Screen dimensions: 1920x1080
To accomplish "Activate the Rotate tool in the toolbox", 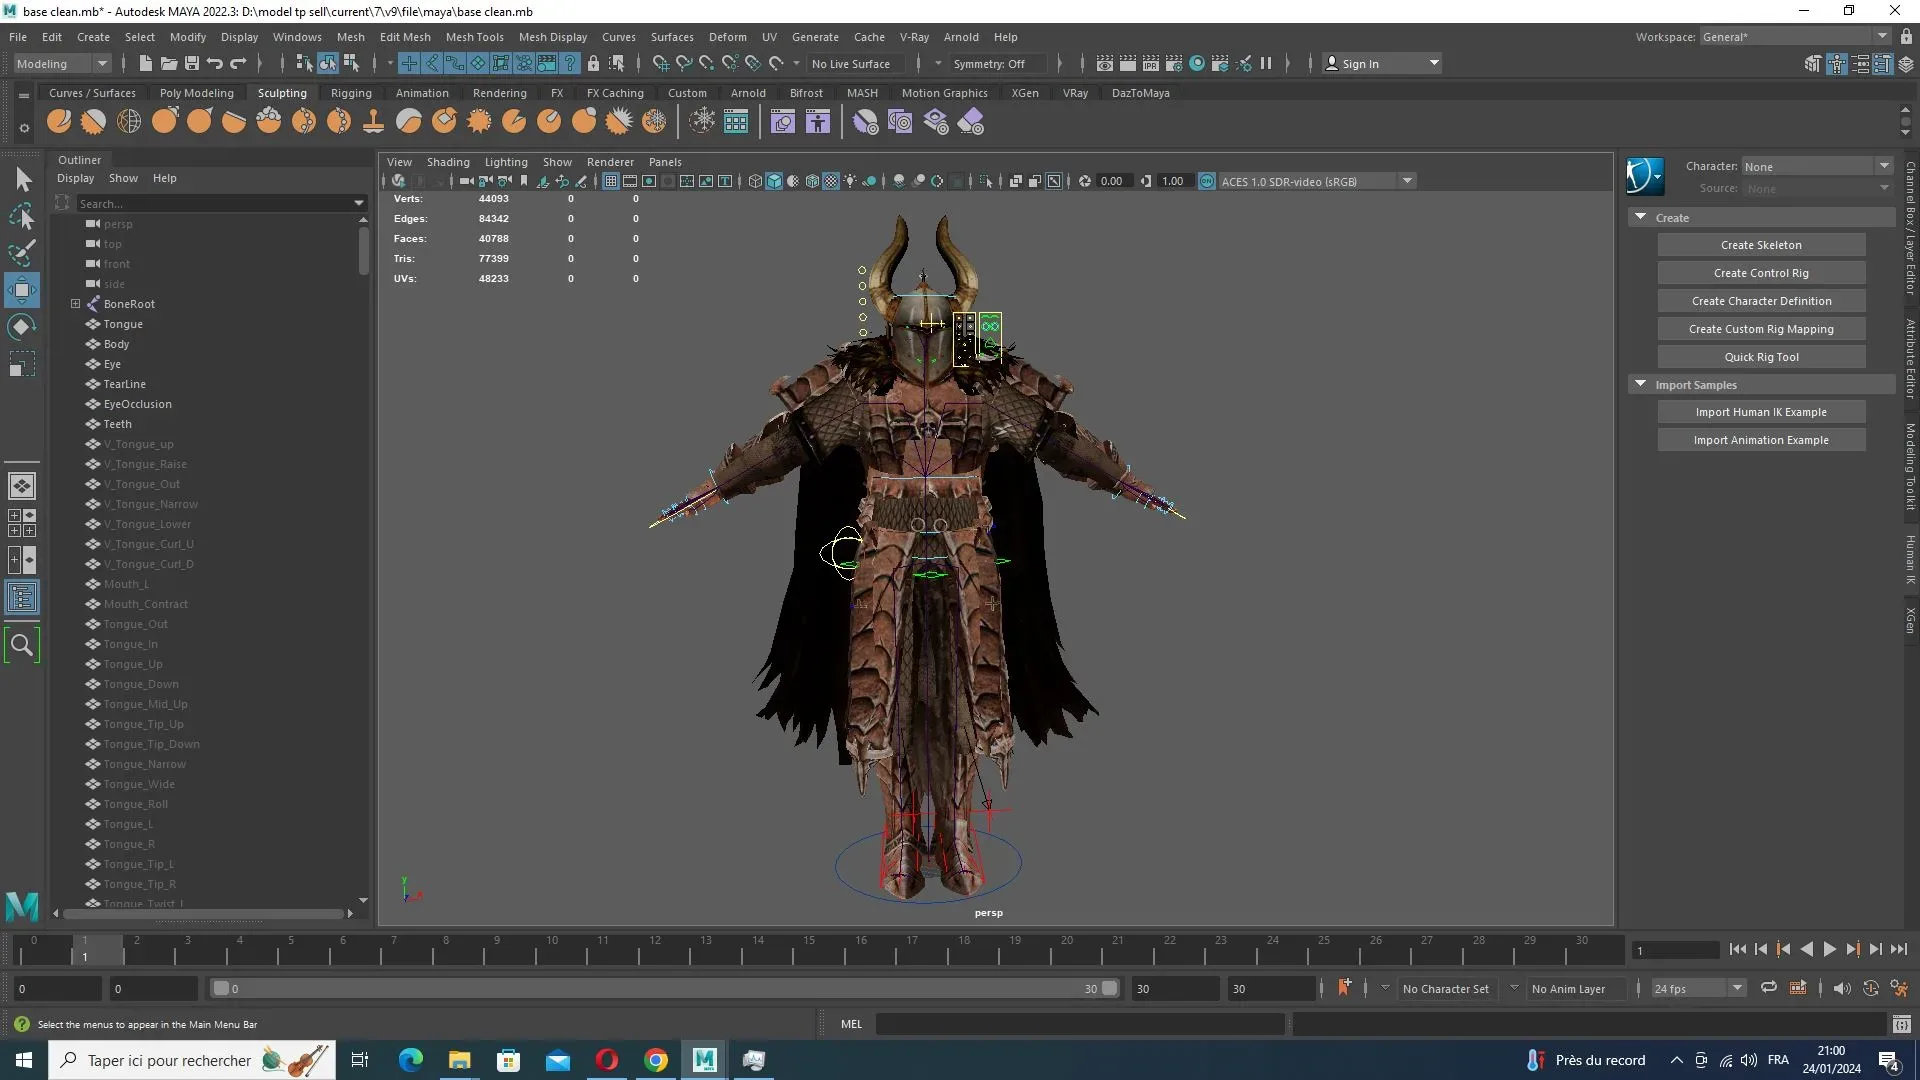I will point(21,327).
